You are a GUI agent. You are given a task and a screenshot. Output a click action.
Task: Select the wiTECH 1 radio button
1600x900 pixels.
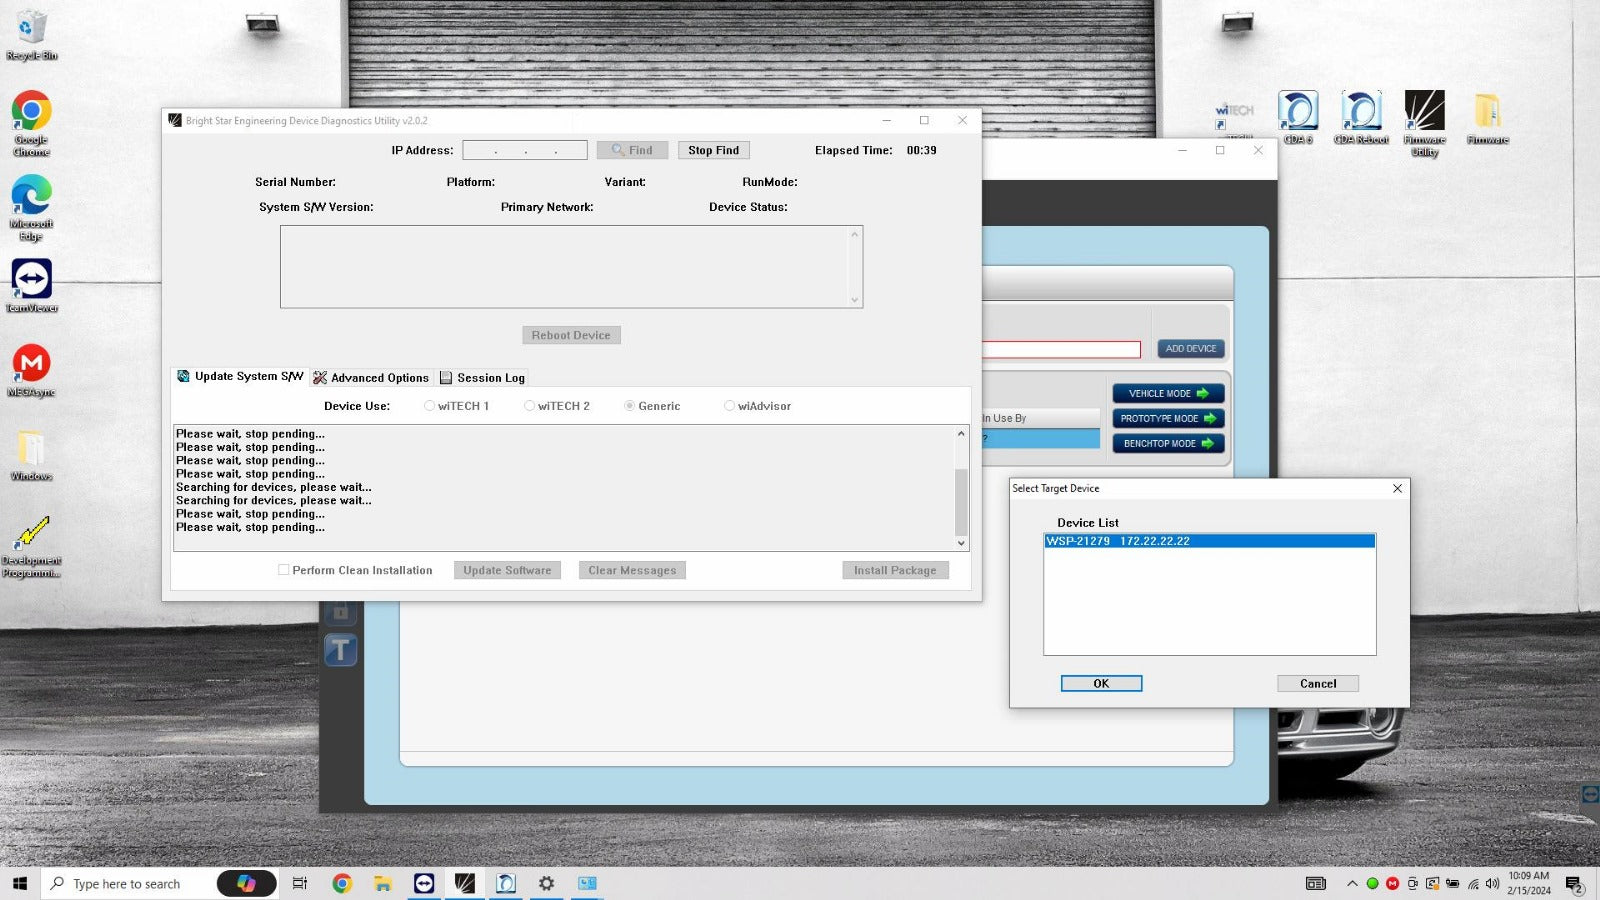click(x=430, y=406)
